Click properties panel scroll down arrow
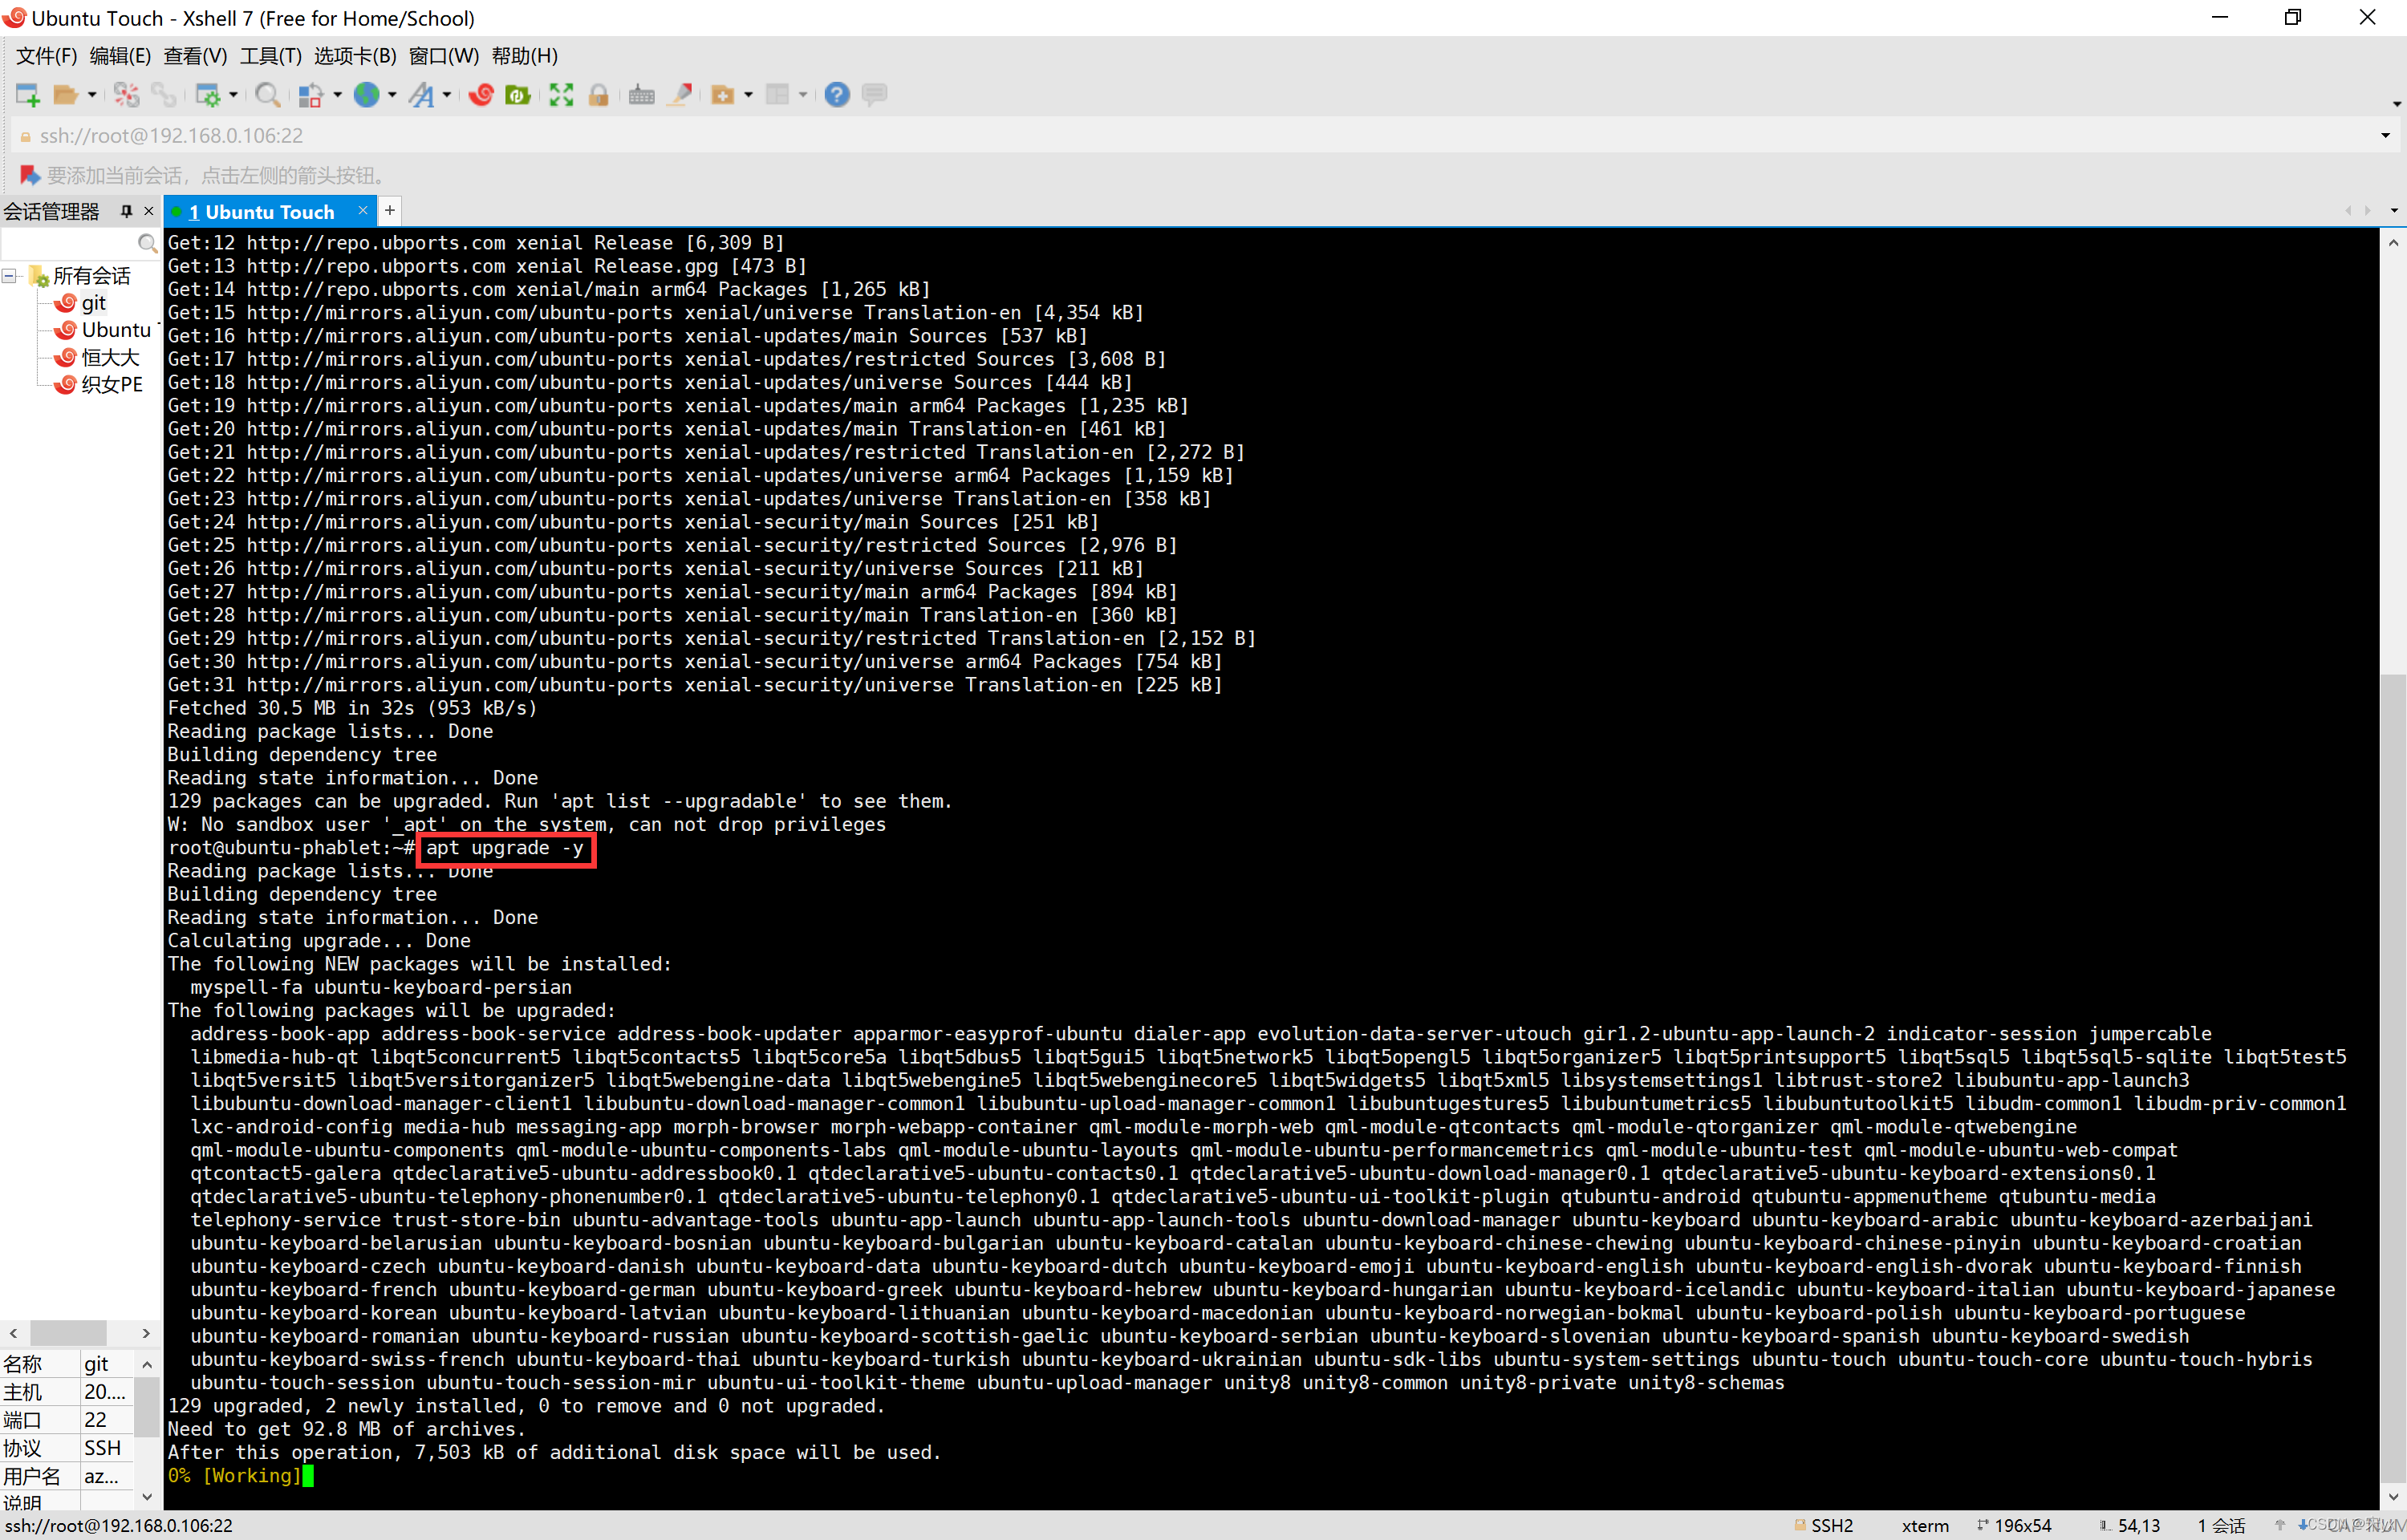 pos(148,1496)
